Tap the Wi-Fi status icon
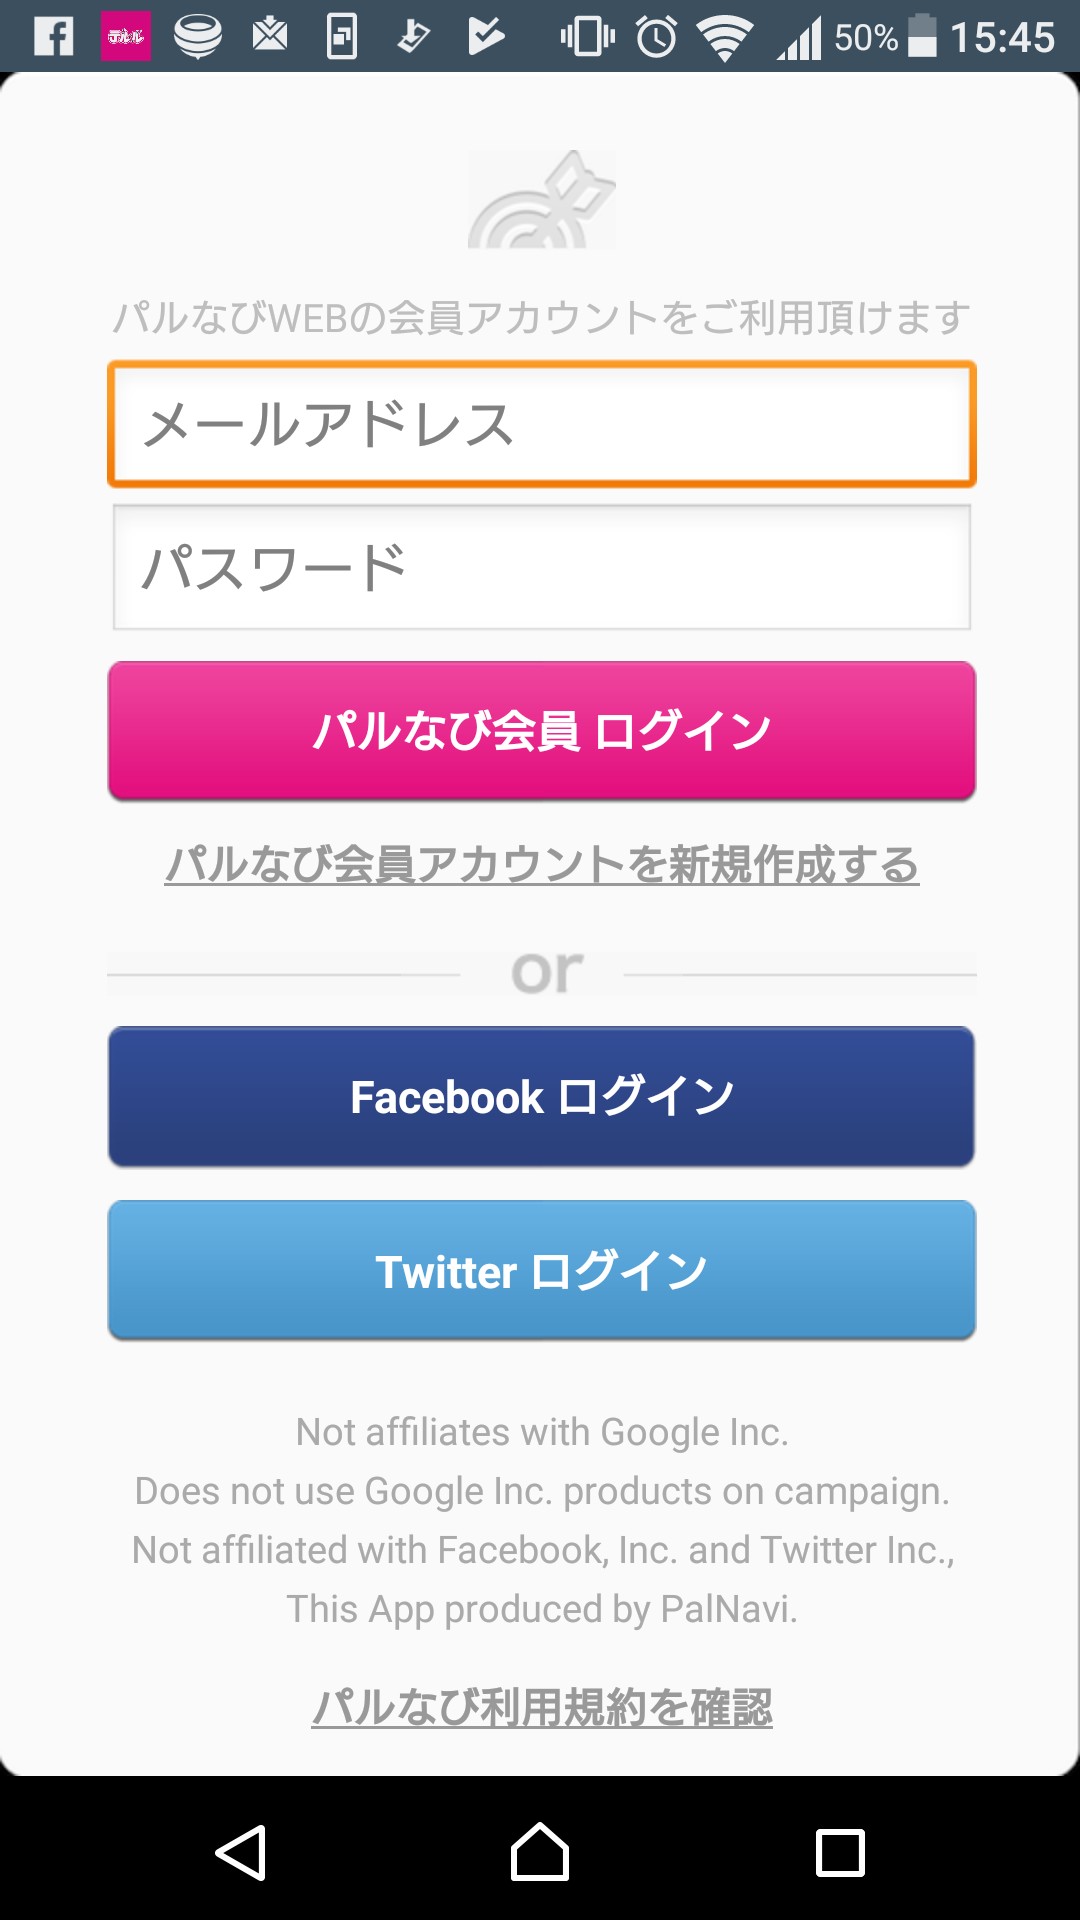The height and width of the screenshot is (1920, 1080). click(725, 39)
